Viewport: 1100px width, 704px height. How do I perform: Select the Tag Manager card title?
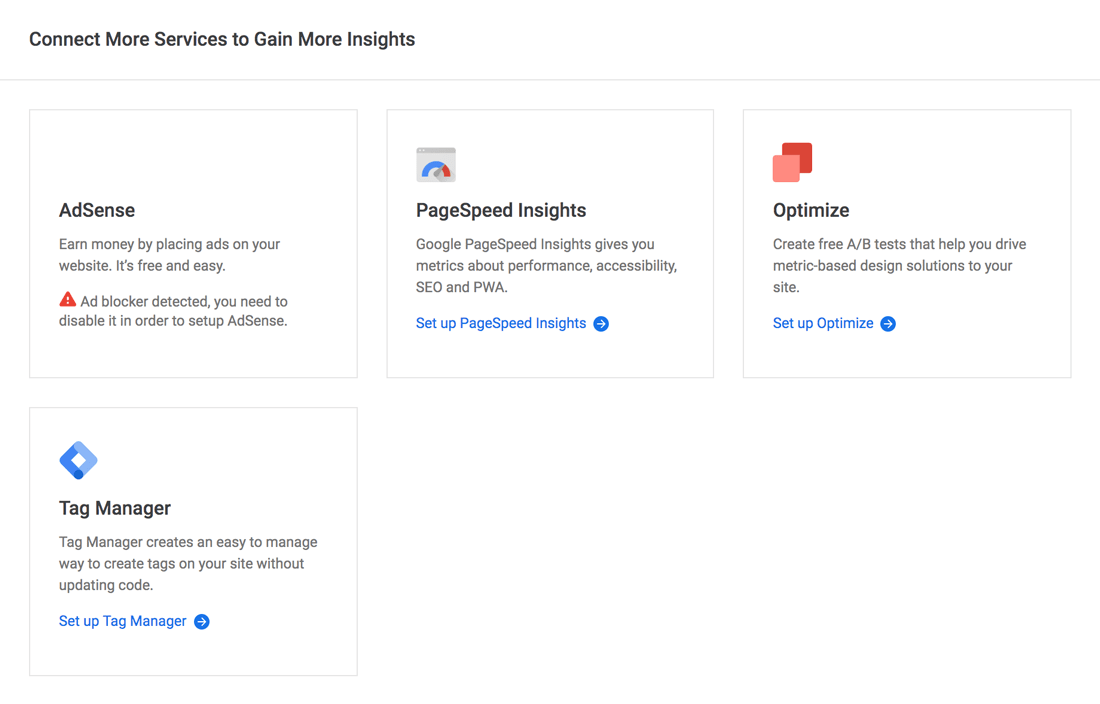pos(115,508)
